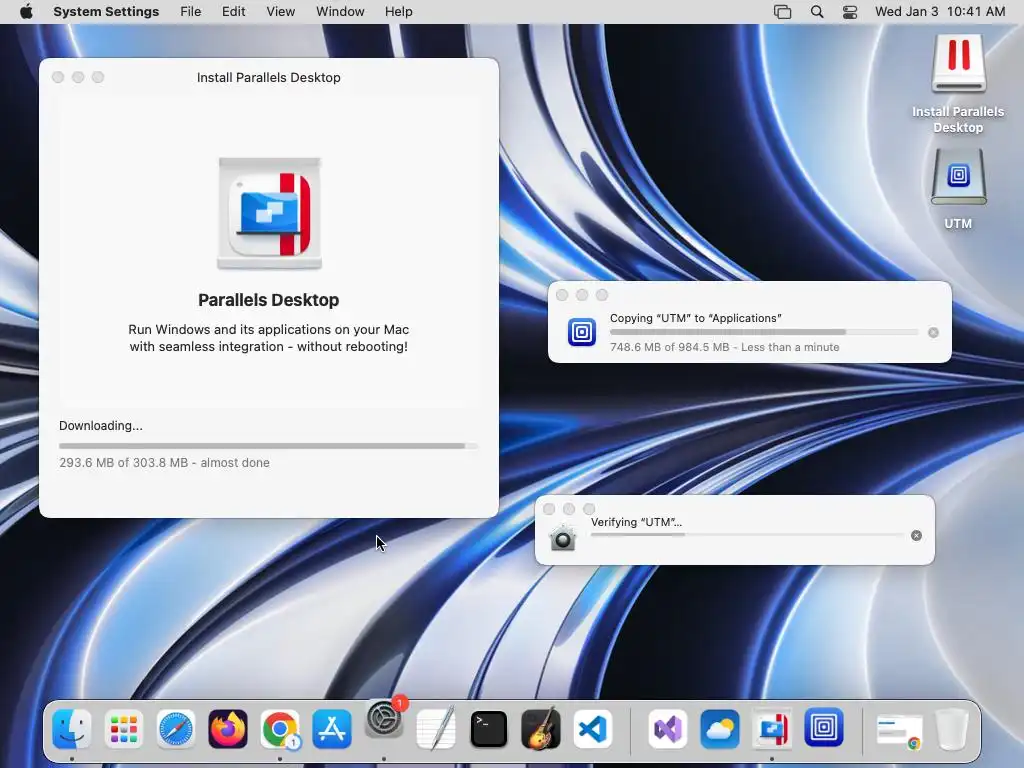Click Parallels Desktop installer Dock icon

coord(772,728)
